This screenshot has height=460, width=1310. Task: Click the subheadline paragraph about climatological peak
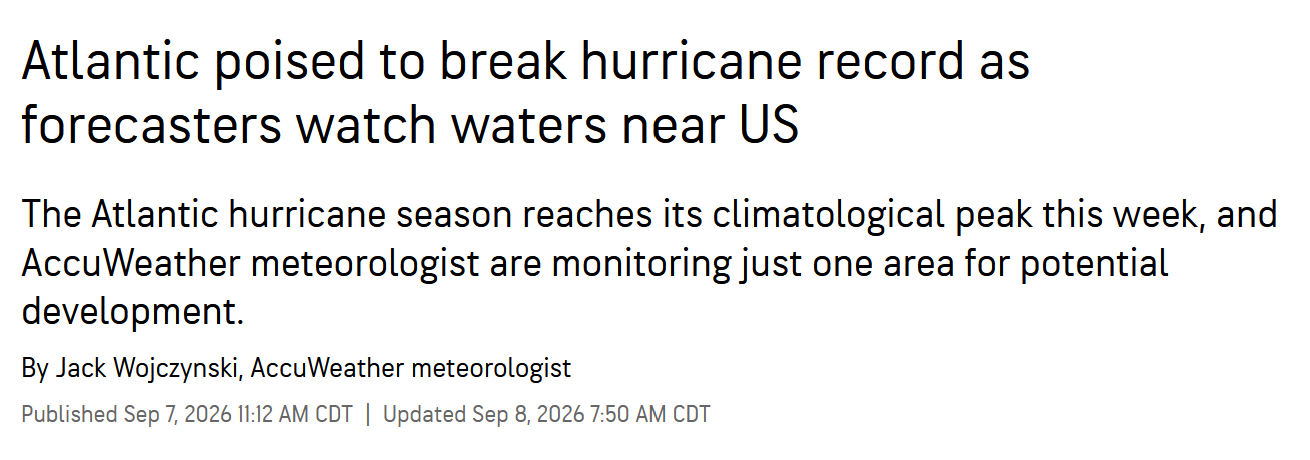pyautogui.click(x=649, y=264)
